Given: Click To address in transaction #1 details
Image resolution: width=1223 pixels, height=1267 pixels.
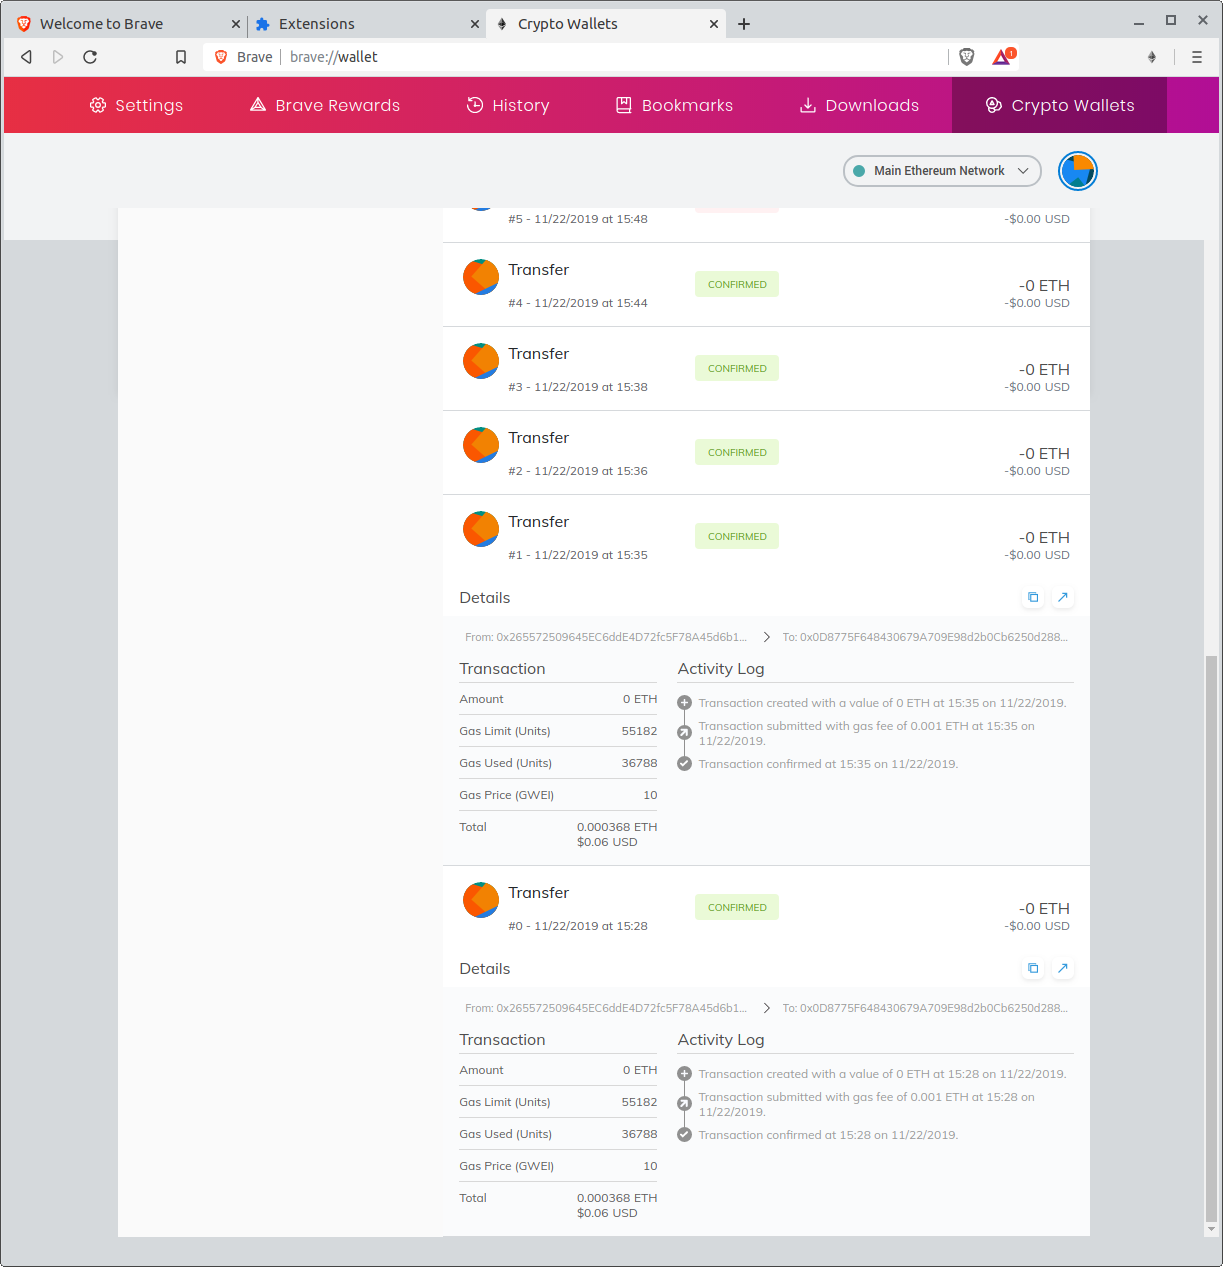Looking at the screenshot, I should 925,637.
